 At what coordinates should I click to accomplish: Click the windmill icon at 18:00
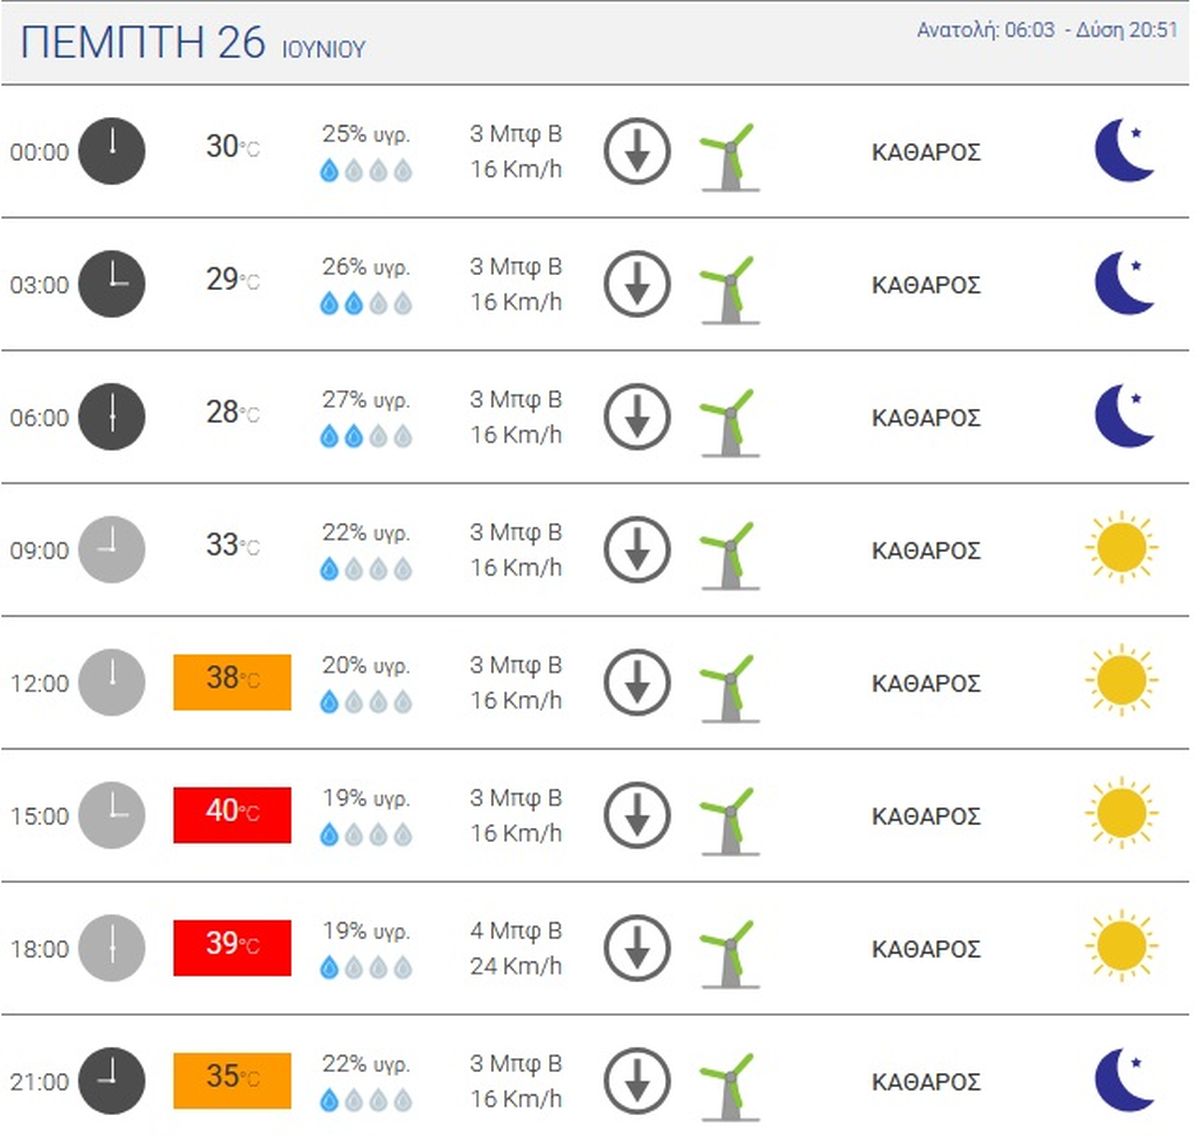click(x=730, y=952)
